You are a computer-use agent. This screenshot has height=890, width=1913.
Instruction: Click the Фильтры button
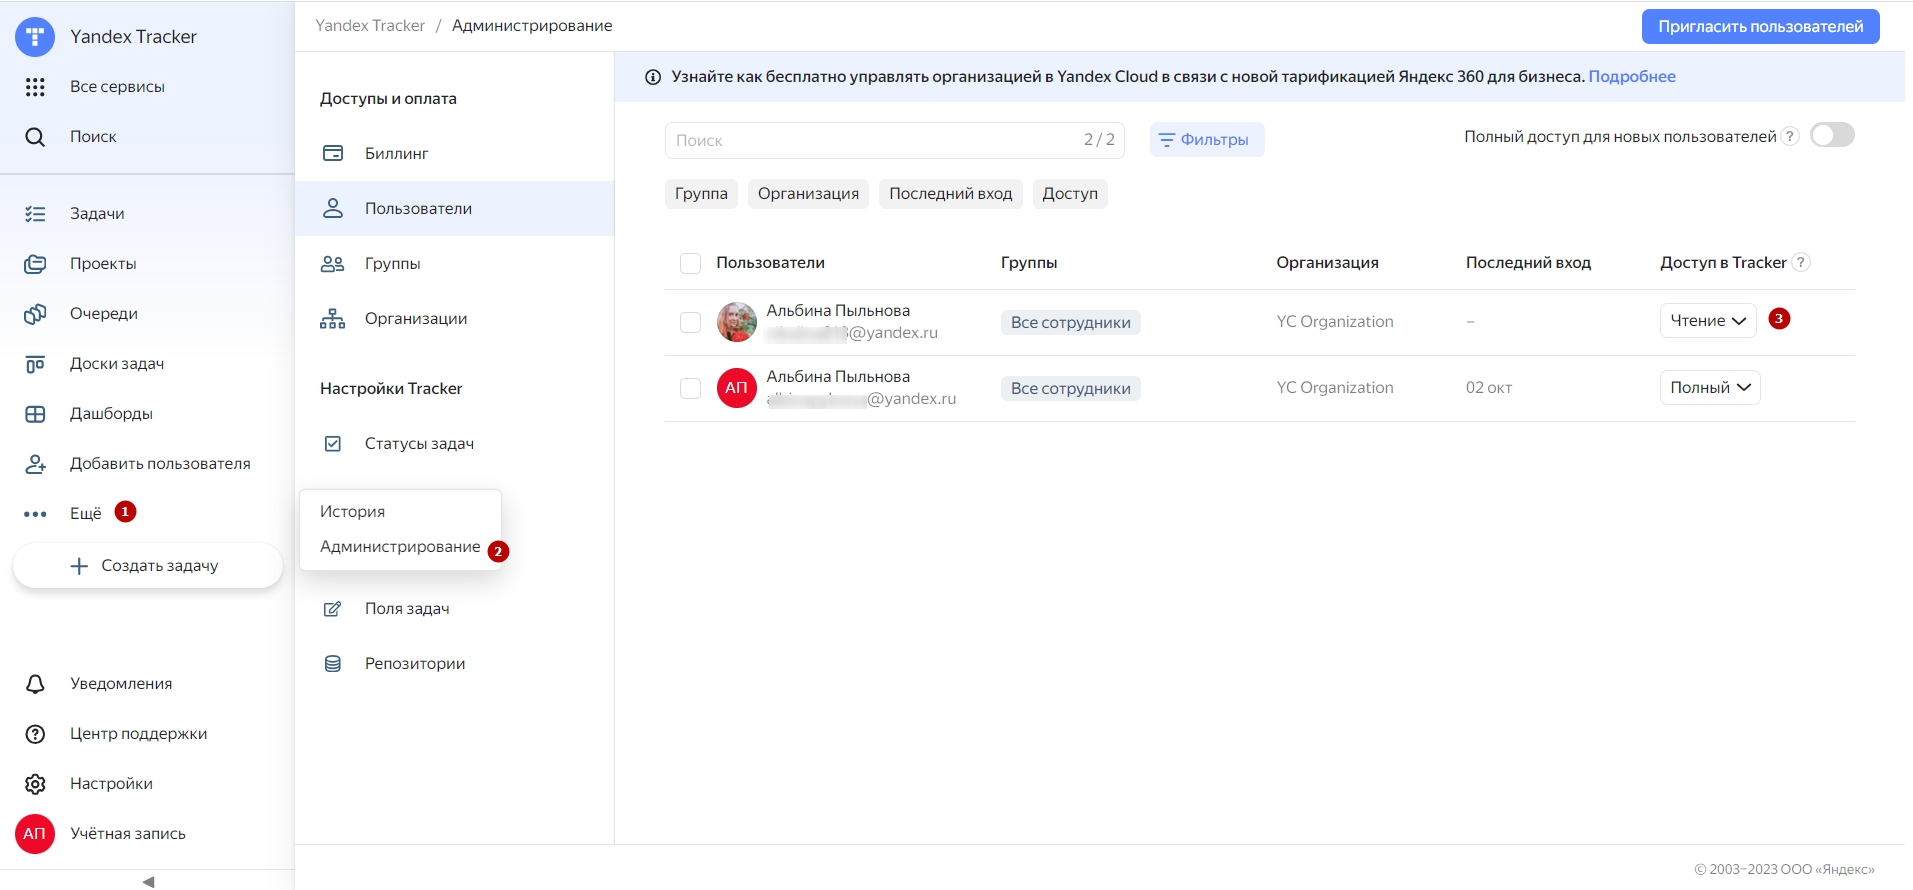pyautogui.click(x=1207, y=140)
